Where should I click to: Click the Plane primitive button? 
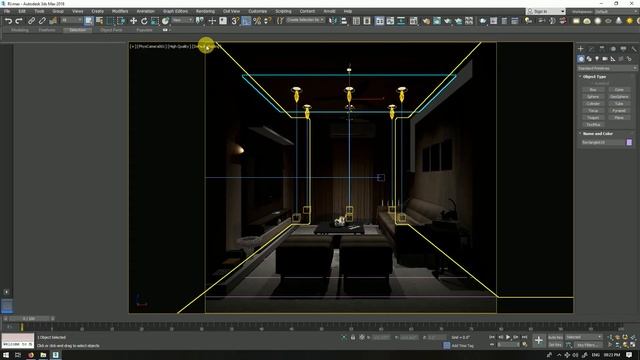[x=619, y=118]
